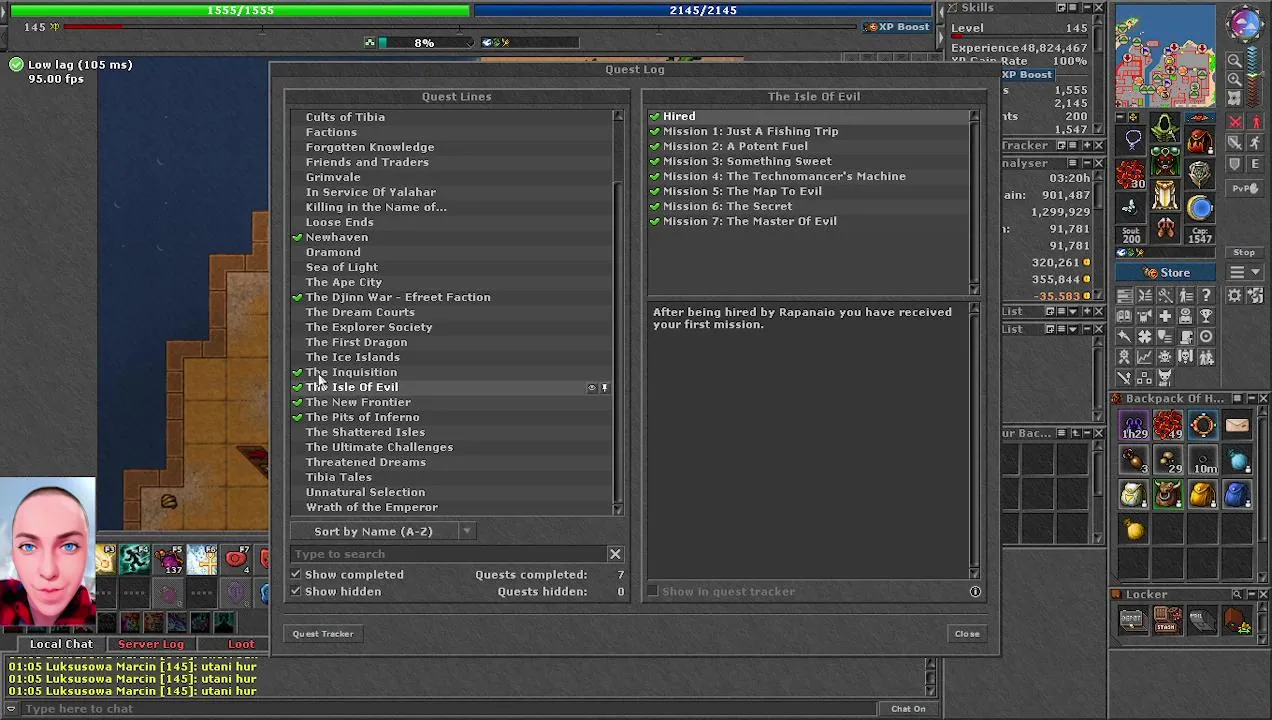Open the supply Stash in Locker
This screenshot has height=720, width=1272.
[1167, 620]
